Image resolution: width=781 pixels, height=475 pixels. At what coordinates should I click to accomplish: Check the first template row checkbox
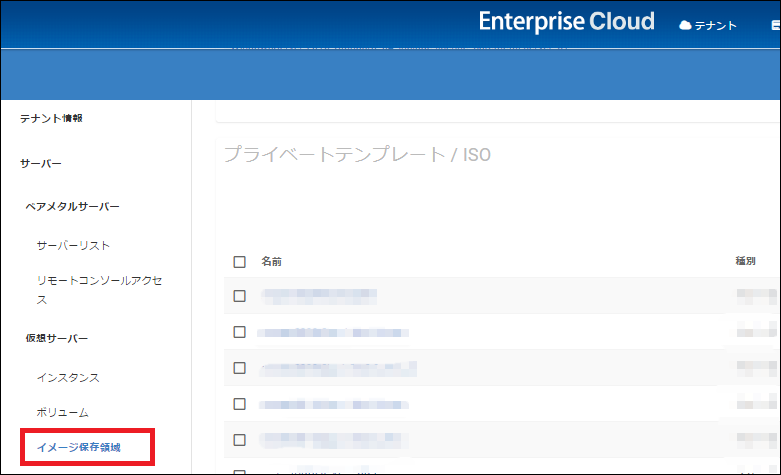pyautogui.click(x=239, y=296)
